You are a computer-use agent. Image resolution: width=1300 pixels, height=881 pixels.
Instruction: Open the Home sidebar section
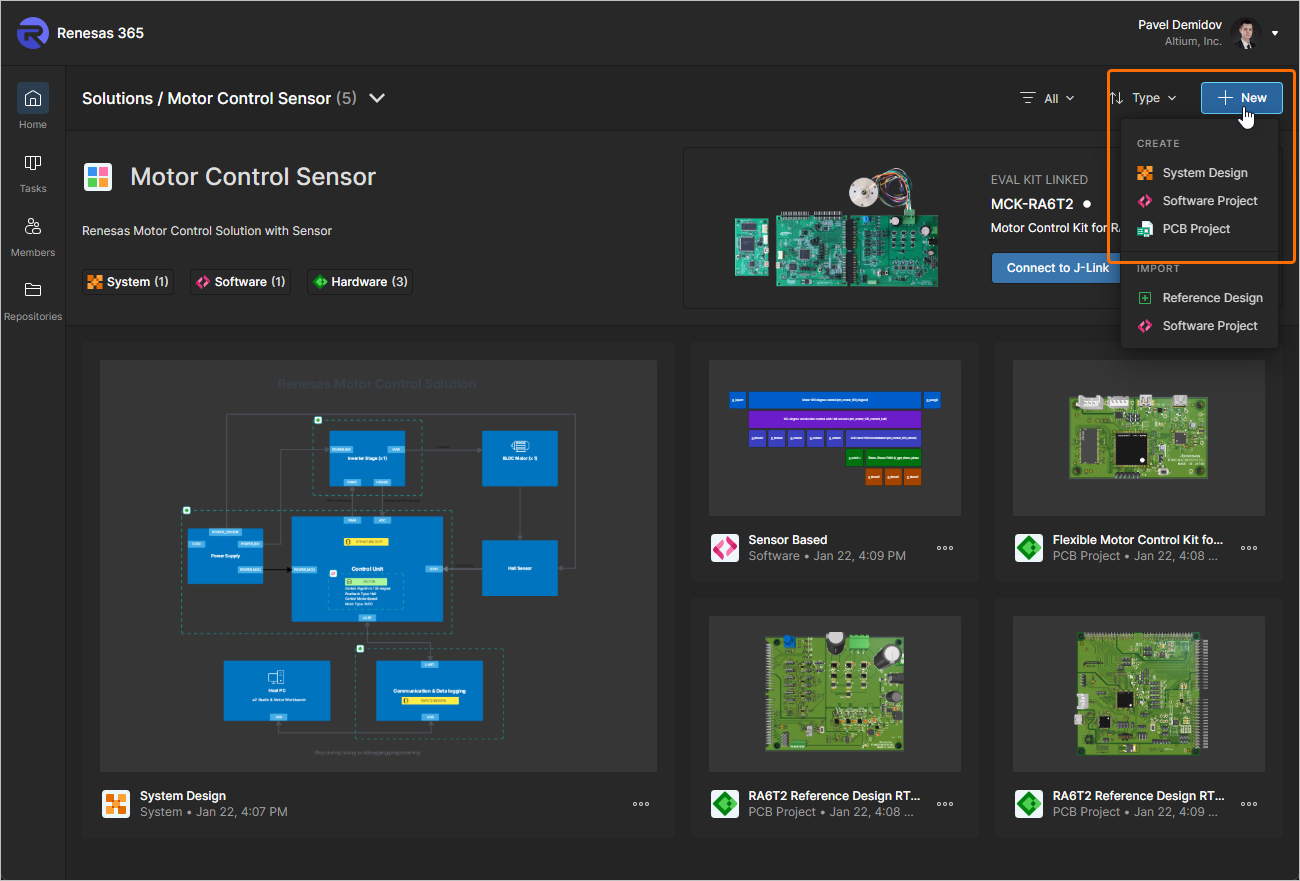coord(33,108)
